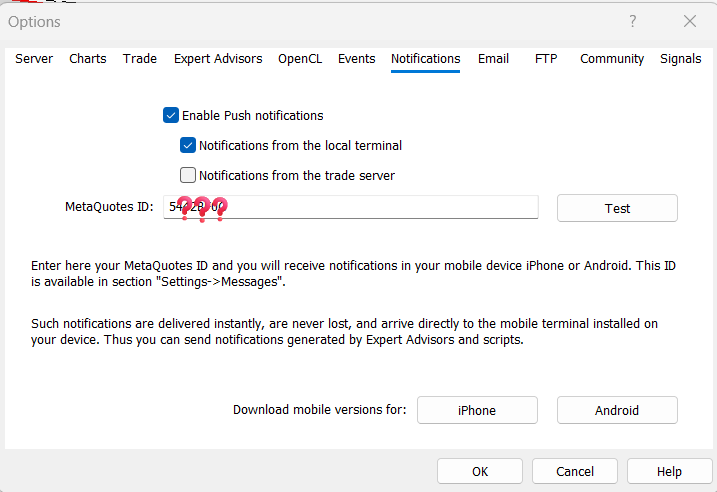Download the Android mobile version

pyautogui.click(x=617, y=410)
